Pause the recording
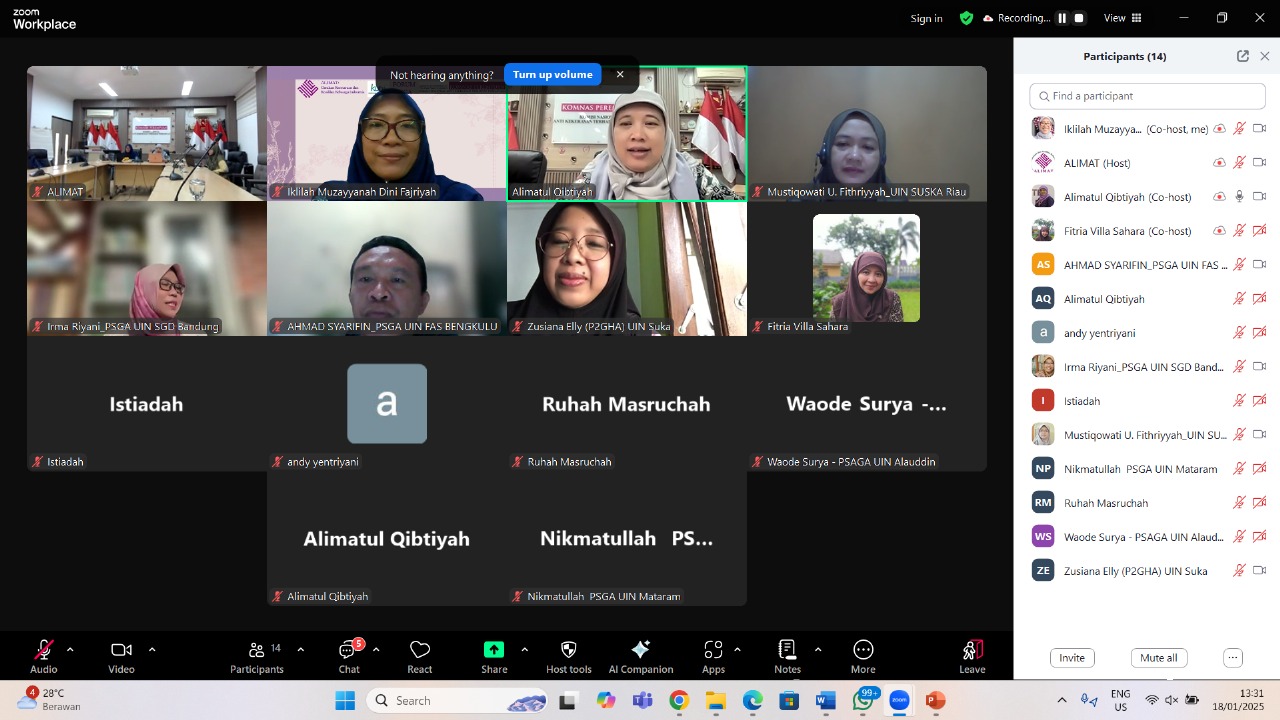 pyautogui.click(x=1062, y=18)
